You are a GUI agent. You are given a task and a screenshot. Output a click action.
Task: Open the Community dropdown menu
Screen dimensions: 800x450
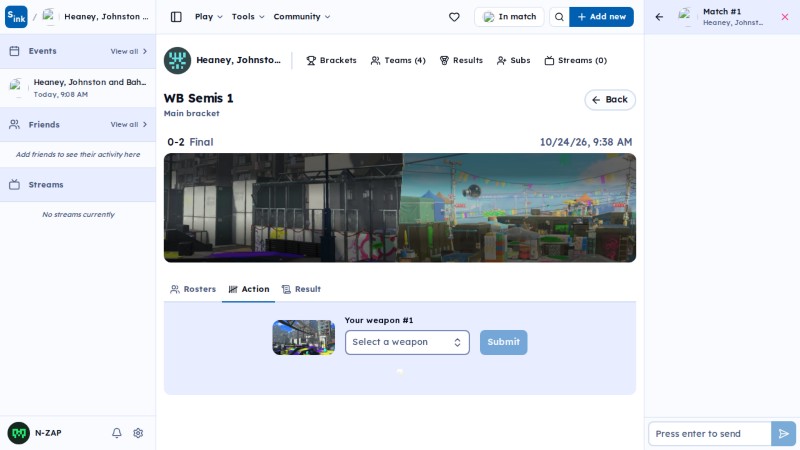coord(302,17)
